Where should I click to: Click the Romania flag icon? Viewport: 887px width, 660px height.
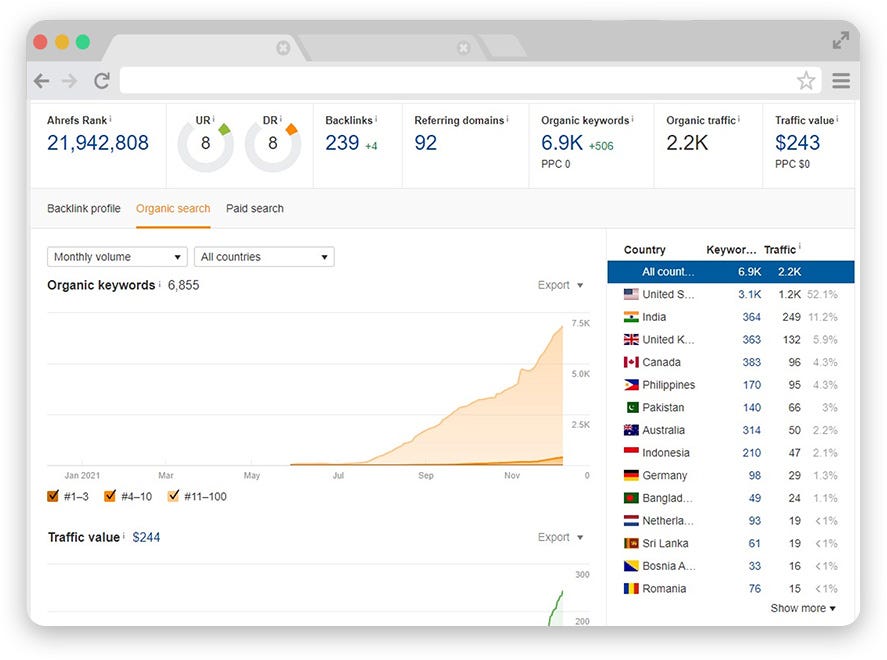click(631, 588)
